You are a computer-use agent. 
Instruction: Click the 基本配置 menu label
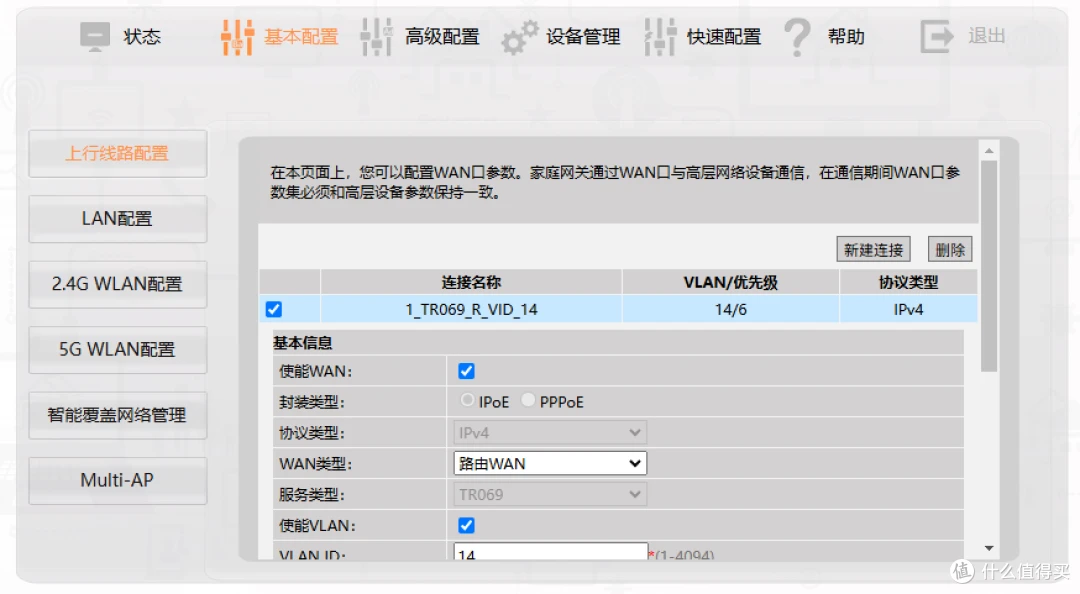[x=302, y=37]
